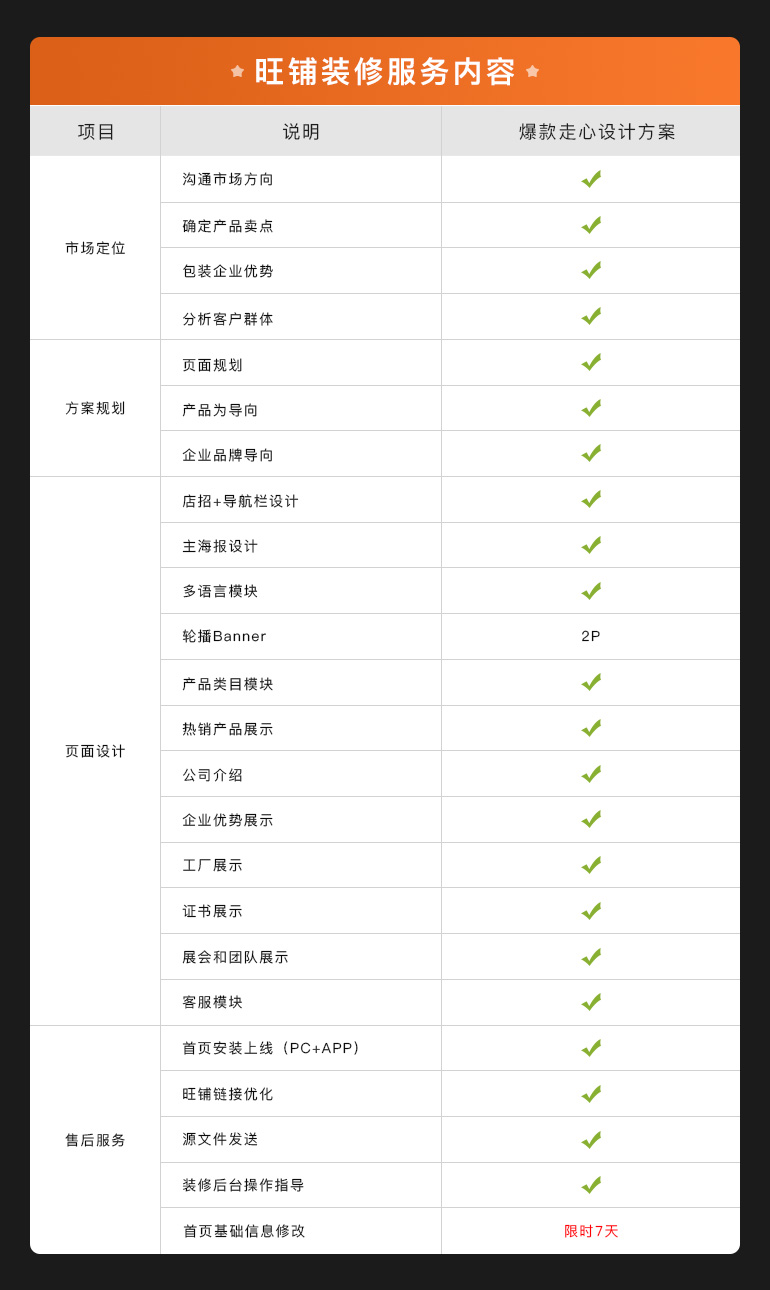Click the 说明 column header

coord(301,132)
